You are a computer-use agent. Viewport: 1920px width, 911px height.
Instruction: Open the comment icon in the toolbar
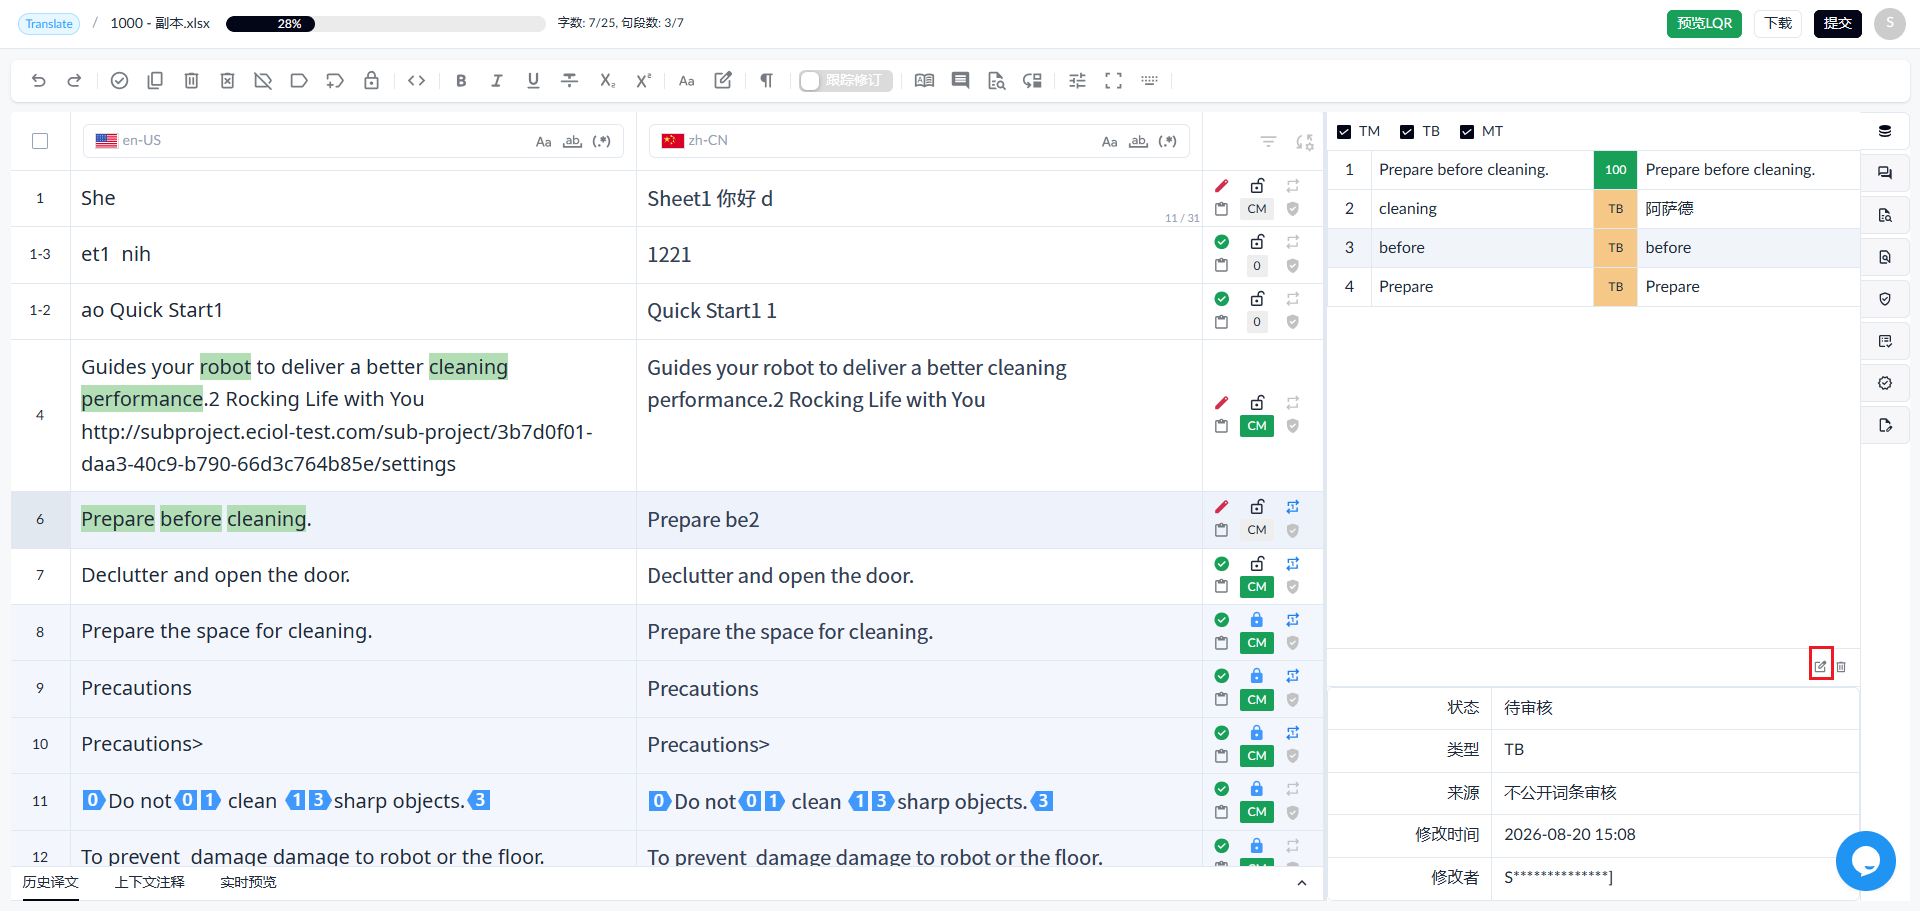click(960, 81)
